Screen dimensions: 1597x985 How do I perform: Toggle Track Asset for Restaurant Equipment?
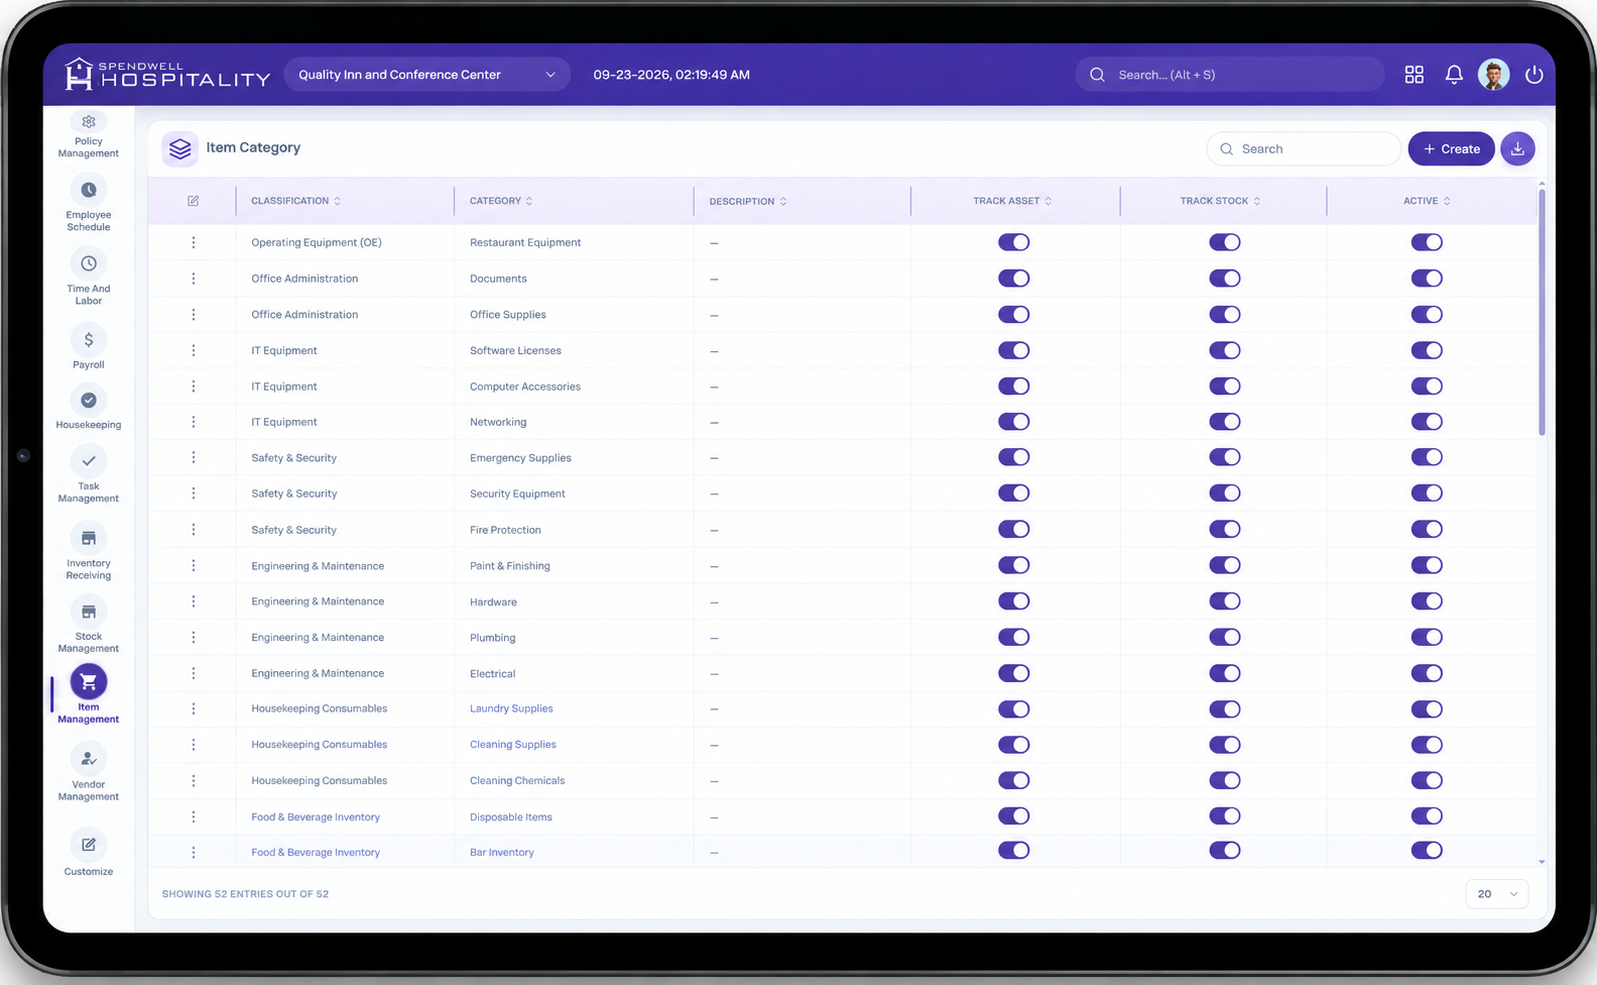coord(1014,243)
